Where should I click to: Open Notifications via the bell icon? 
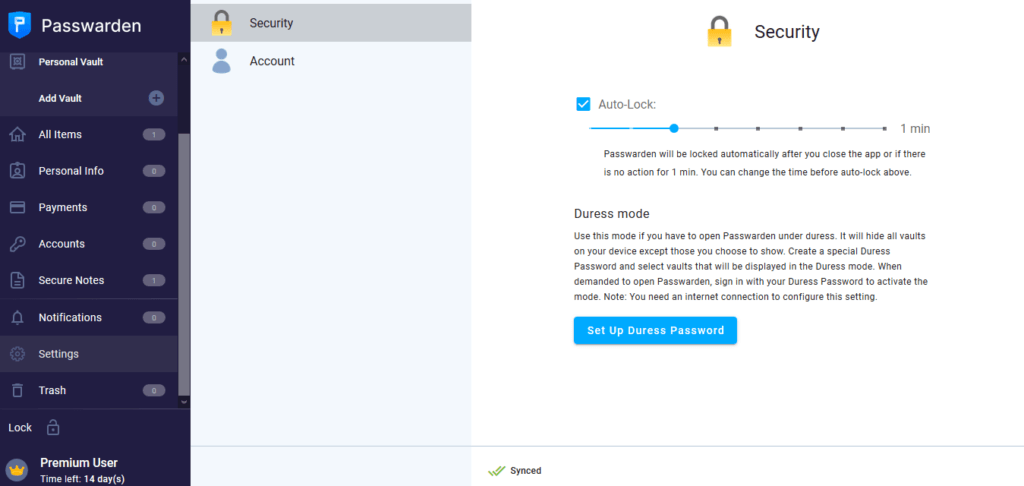point(18,317)
